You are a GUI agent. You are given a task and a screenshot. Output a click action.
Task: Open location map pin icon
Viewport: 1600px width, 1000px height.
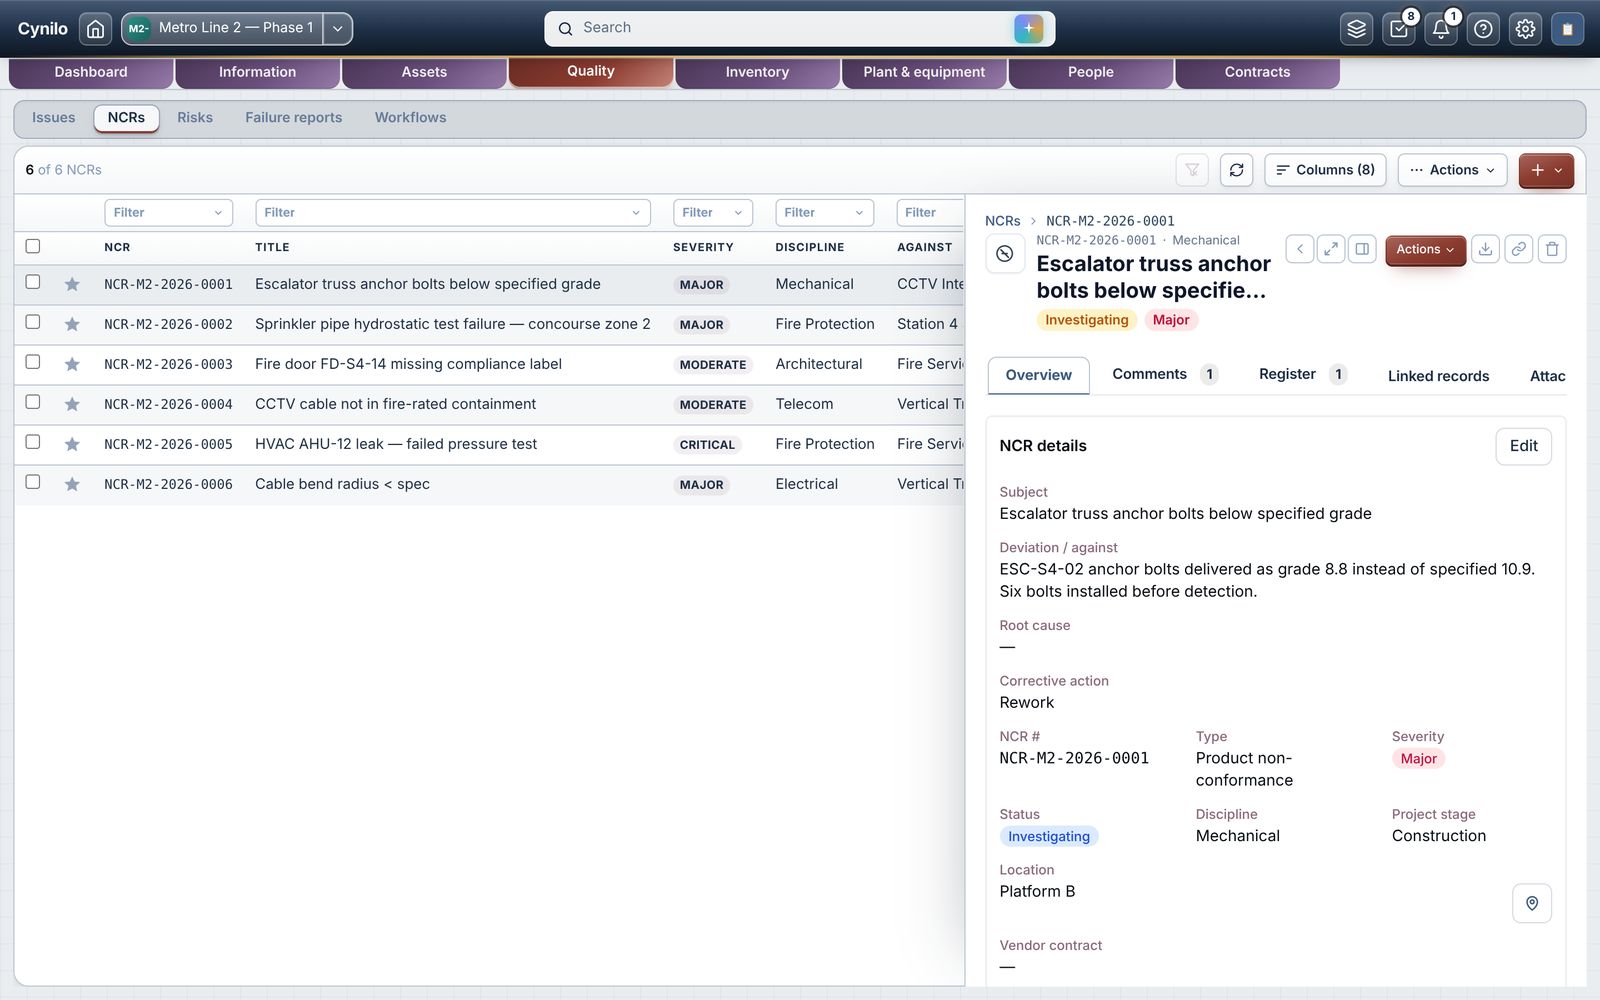[x=1532, y=903]
